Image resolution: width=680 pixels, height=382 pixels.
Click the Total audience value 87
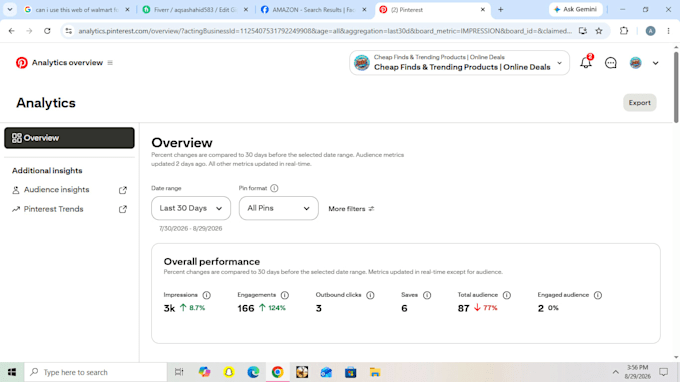pyautogui.click(x=464, y=308)
